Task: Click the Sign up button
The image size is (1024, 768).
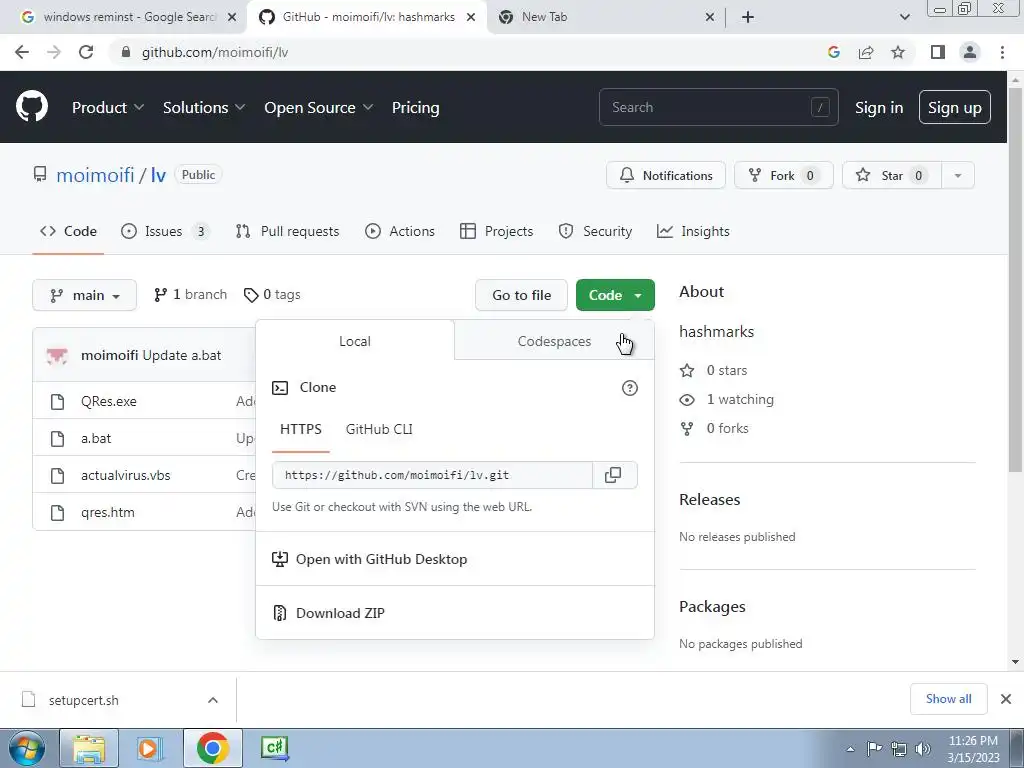Action: coord(954,108)
